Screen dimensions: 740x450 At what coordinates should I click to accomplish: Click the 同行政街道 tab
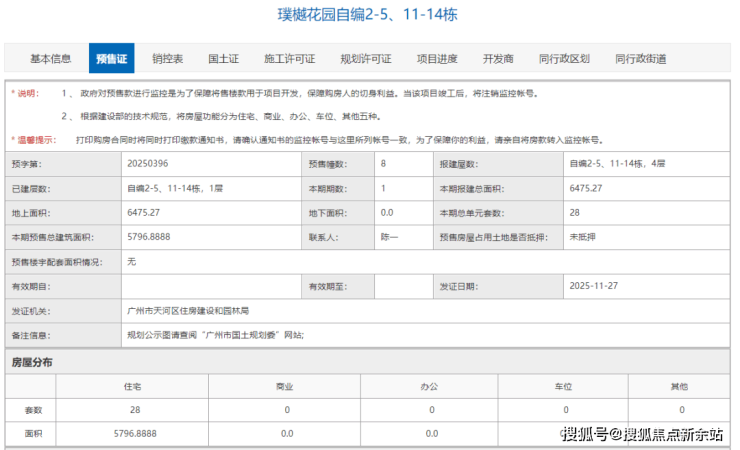641,59
